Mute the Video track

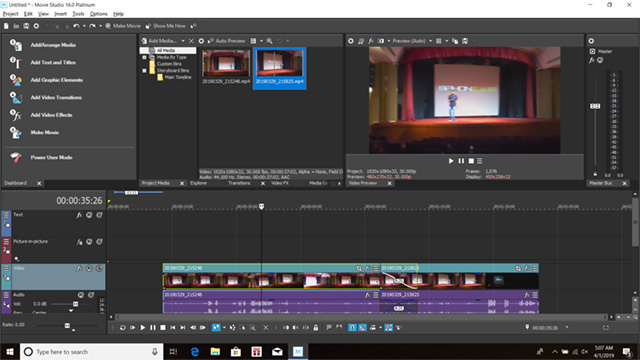[89, 268]
